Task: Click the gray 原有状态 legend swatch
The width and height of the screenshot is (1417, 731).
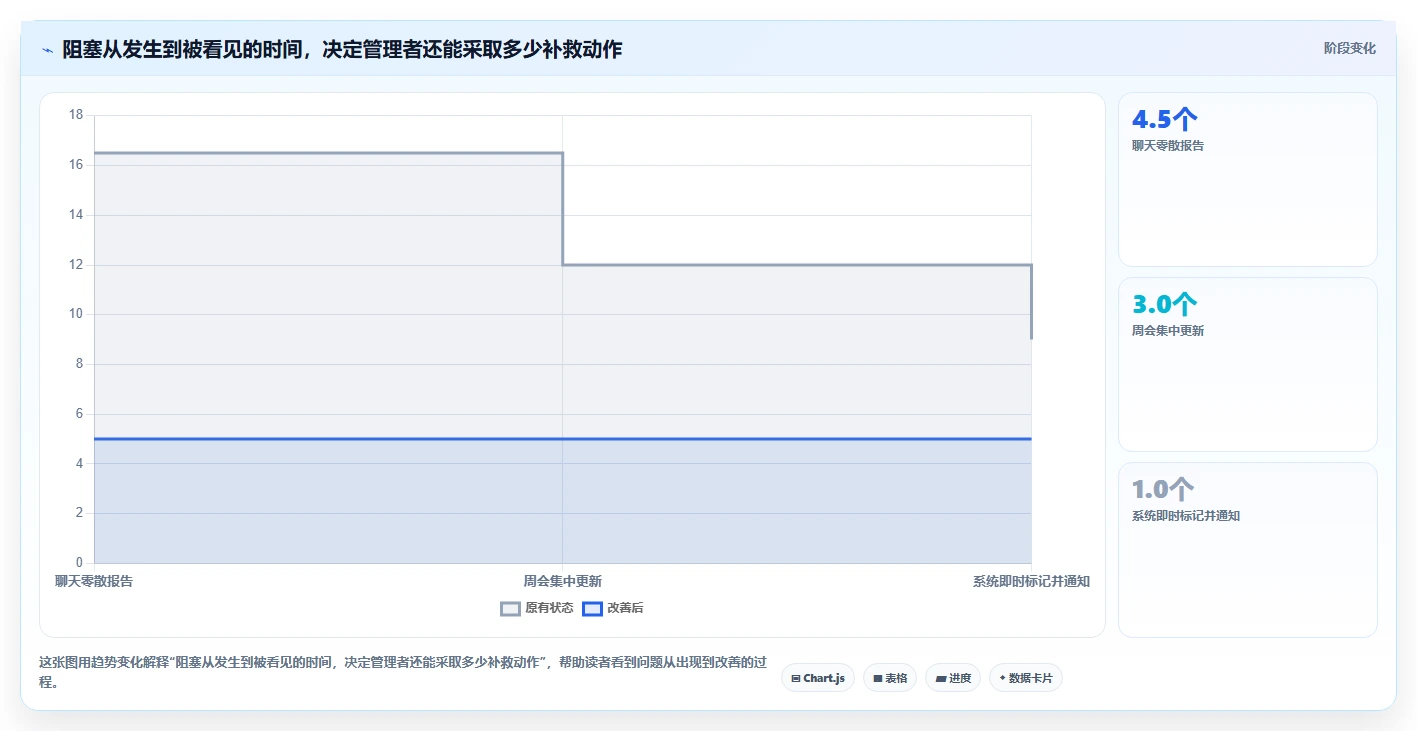Action: (510, 608)
